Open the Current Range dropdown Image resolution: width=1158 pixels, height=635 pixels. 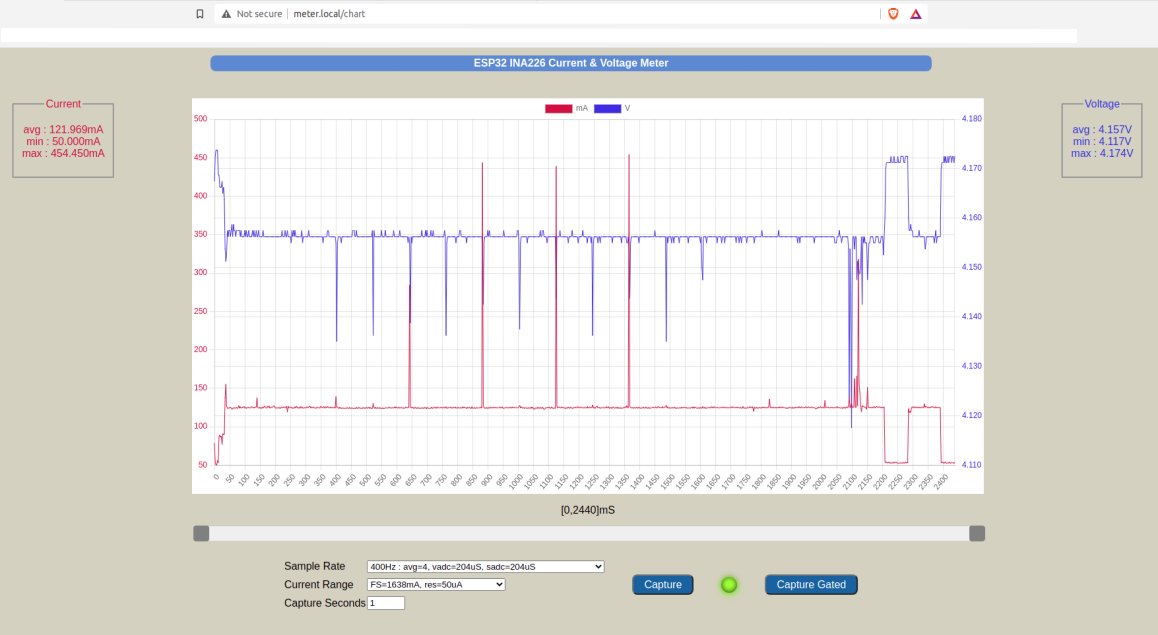tap(436, 585)
